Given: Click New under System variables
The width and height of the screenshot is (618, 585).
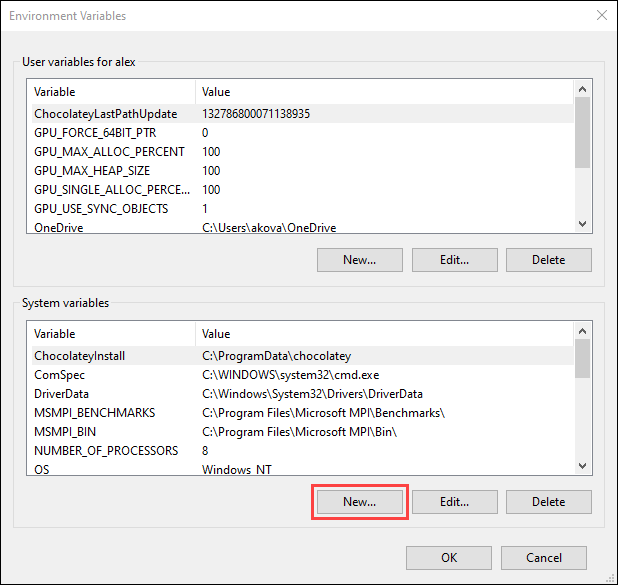Looking at the screenshot, I should click(359, 502).
